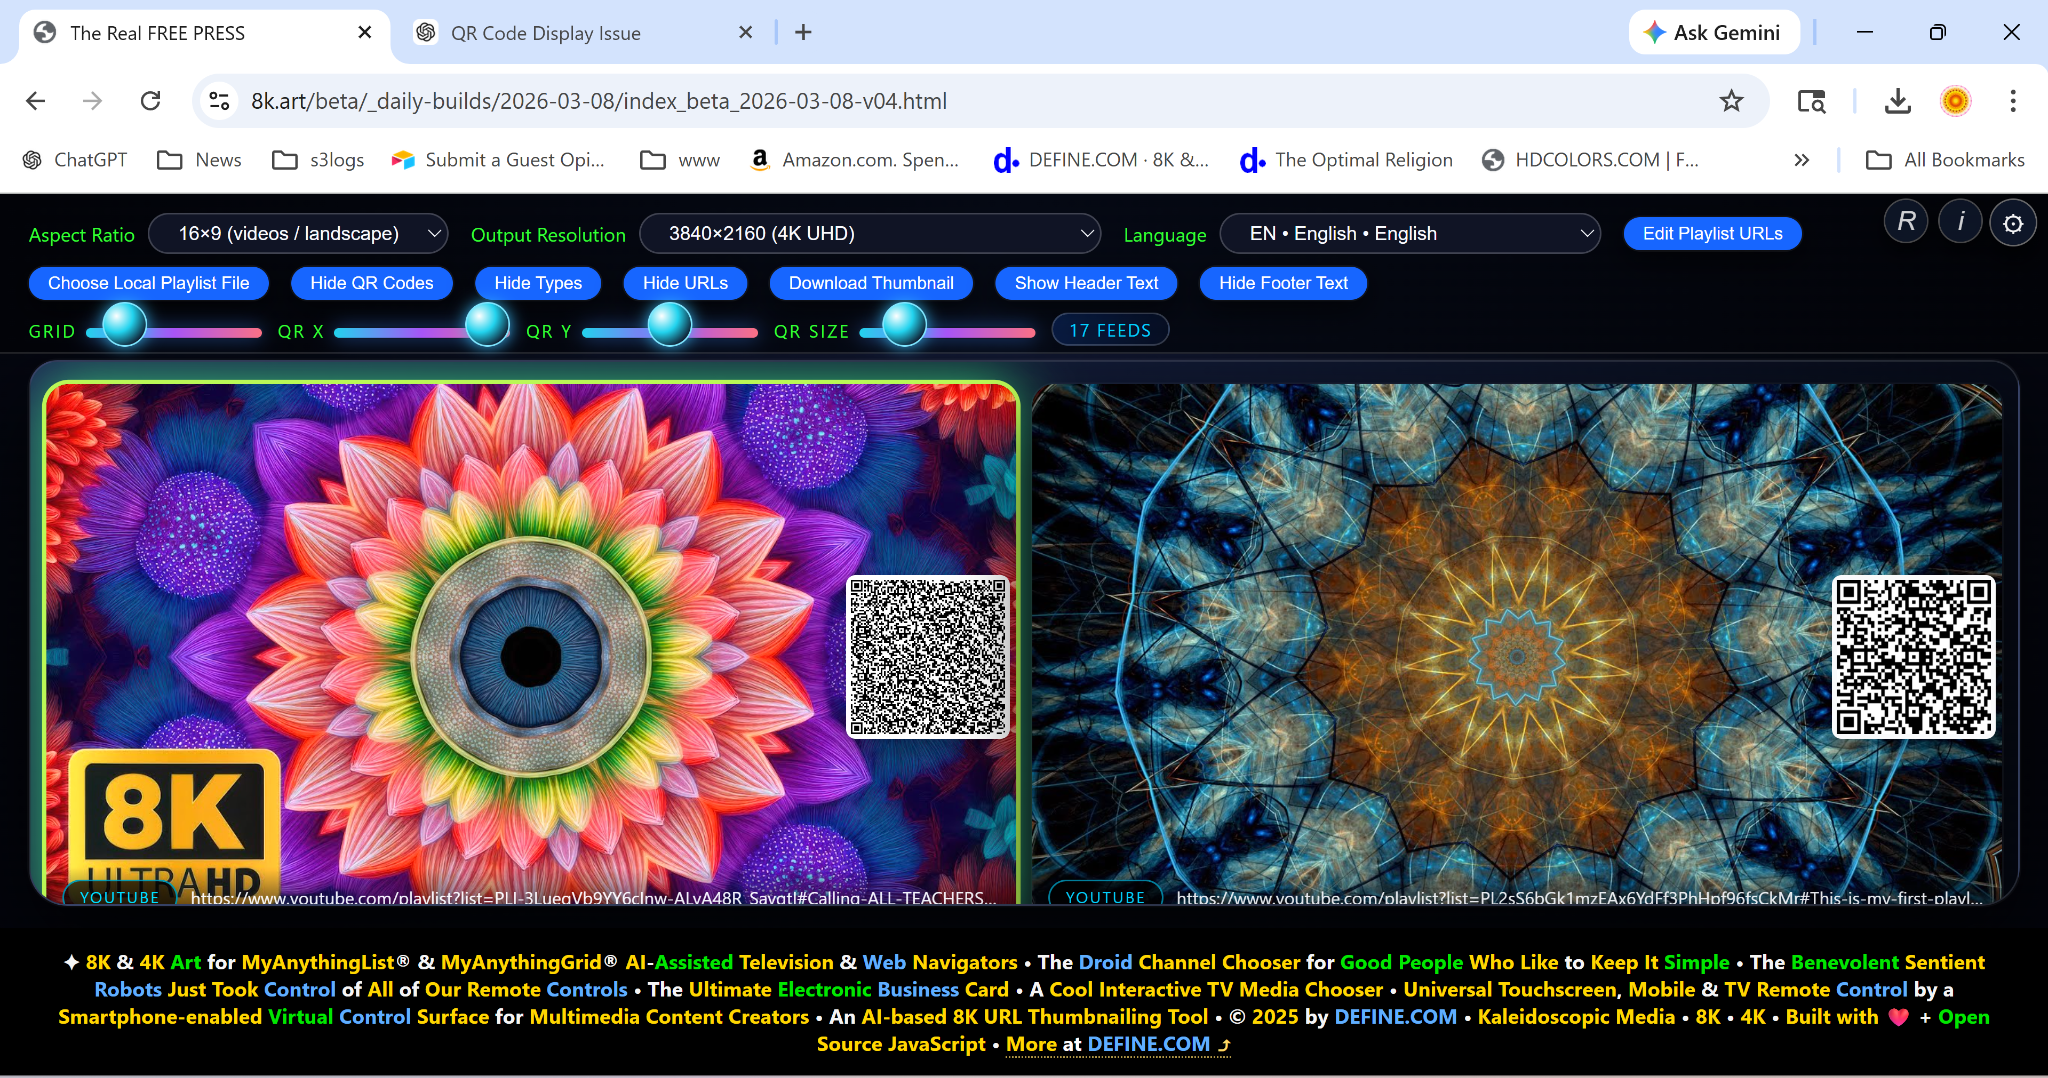The image size is (2048, 1078).
Task: Click the QR code on flower thumbnail
Action: 928,657
